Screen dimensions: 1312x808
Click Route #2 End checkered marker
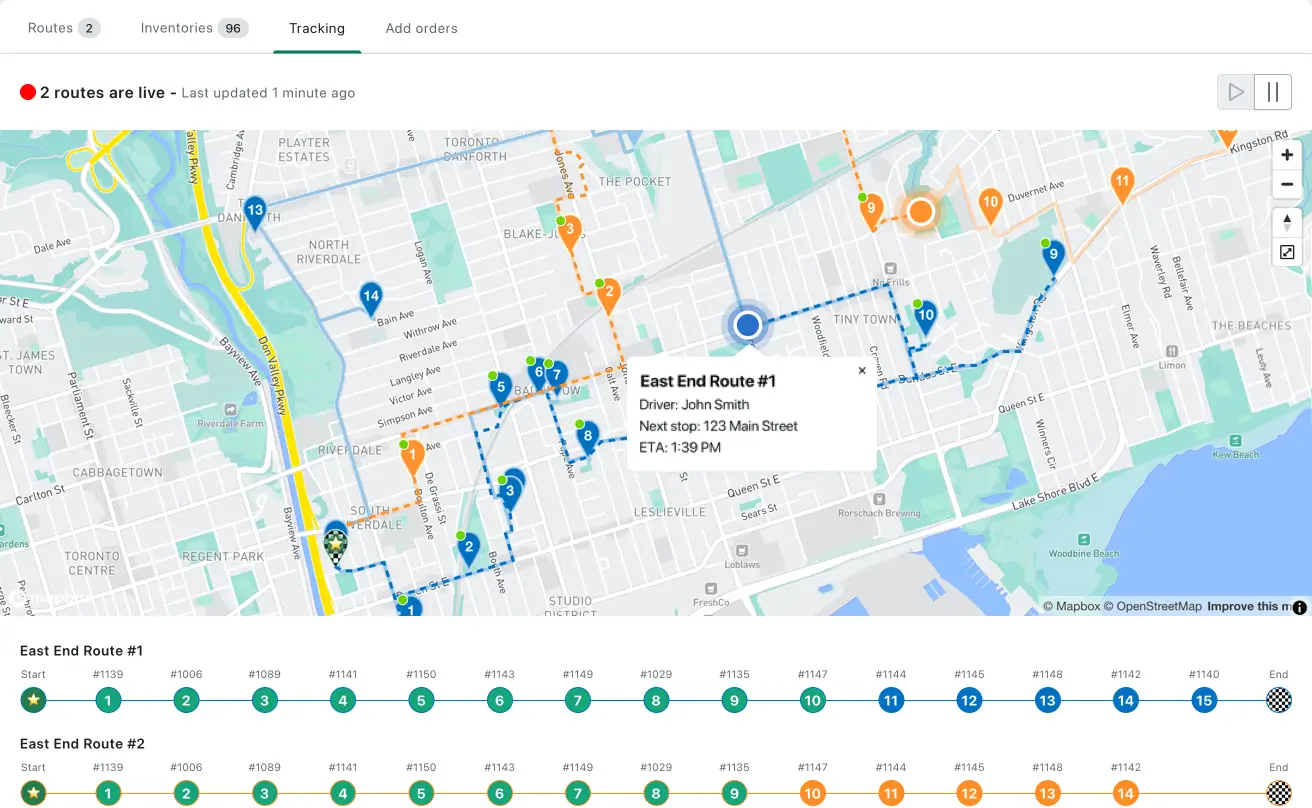pyautogui.click(x=1279, y=793)
